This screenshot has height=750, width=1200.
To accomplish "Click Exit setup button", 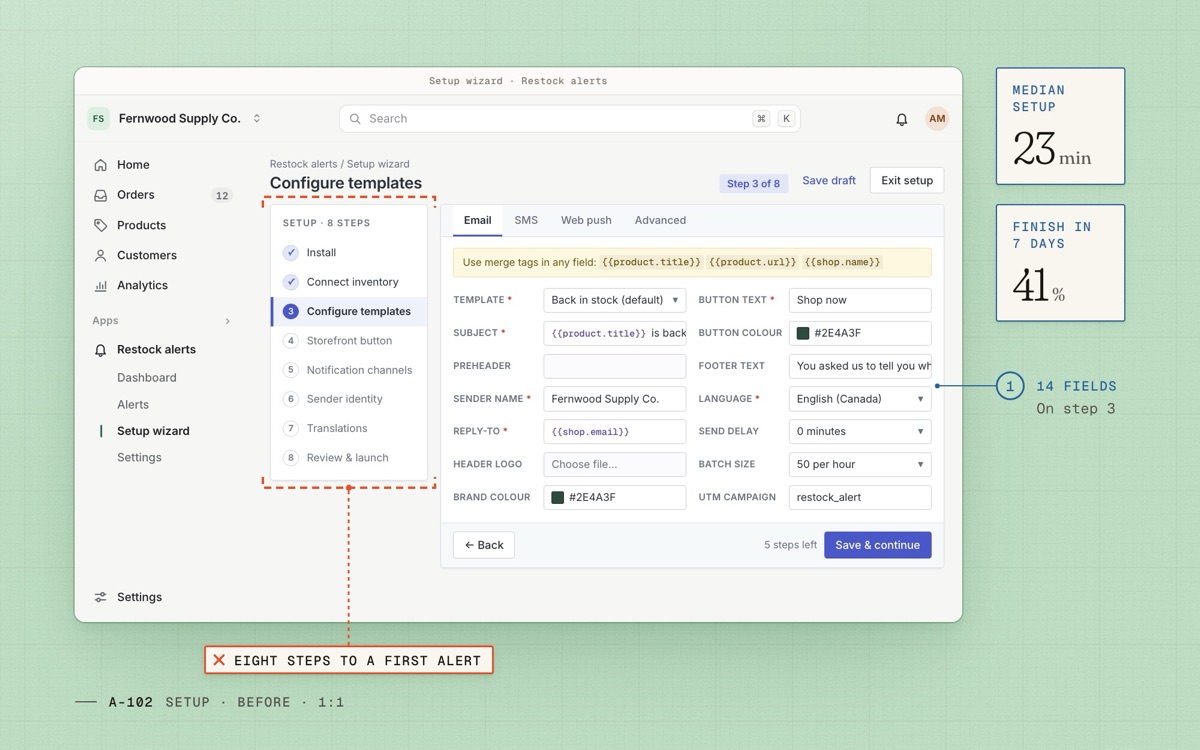I will tap(907, 181).
